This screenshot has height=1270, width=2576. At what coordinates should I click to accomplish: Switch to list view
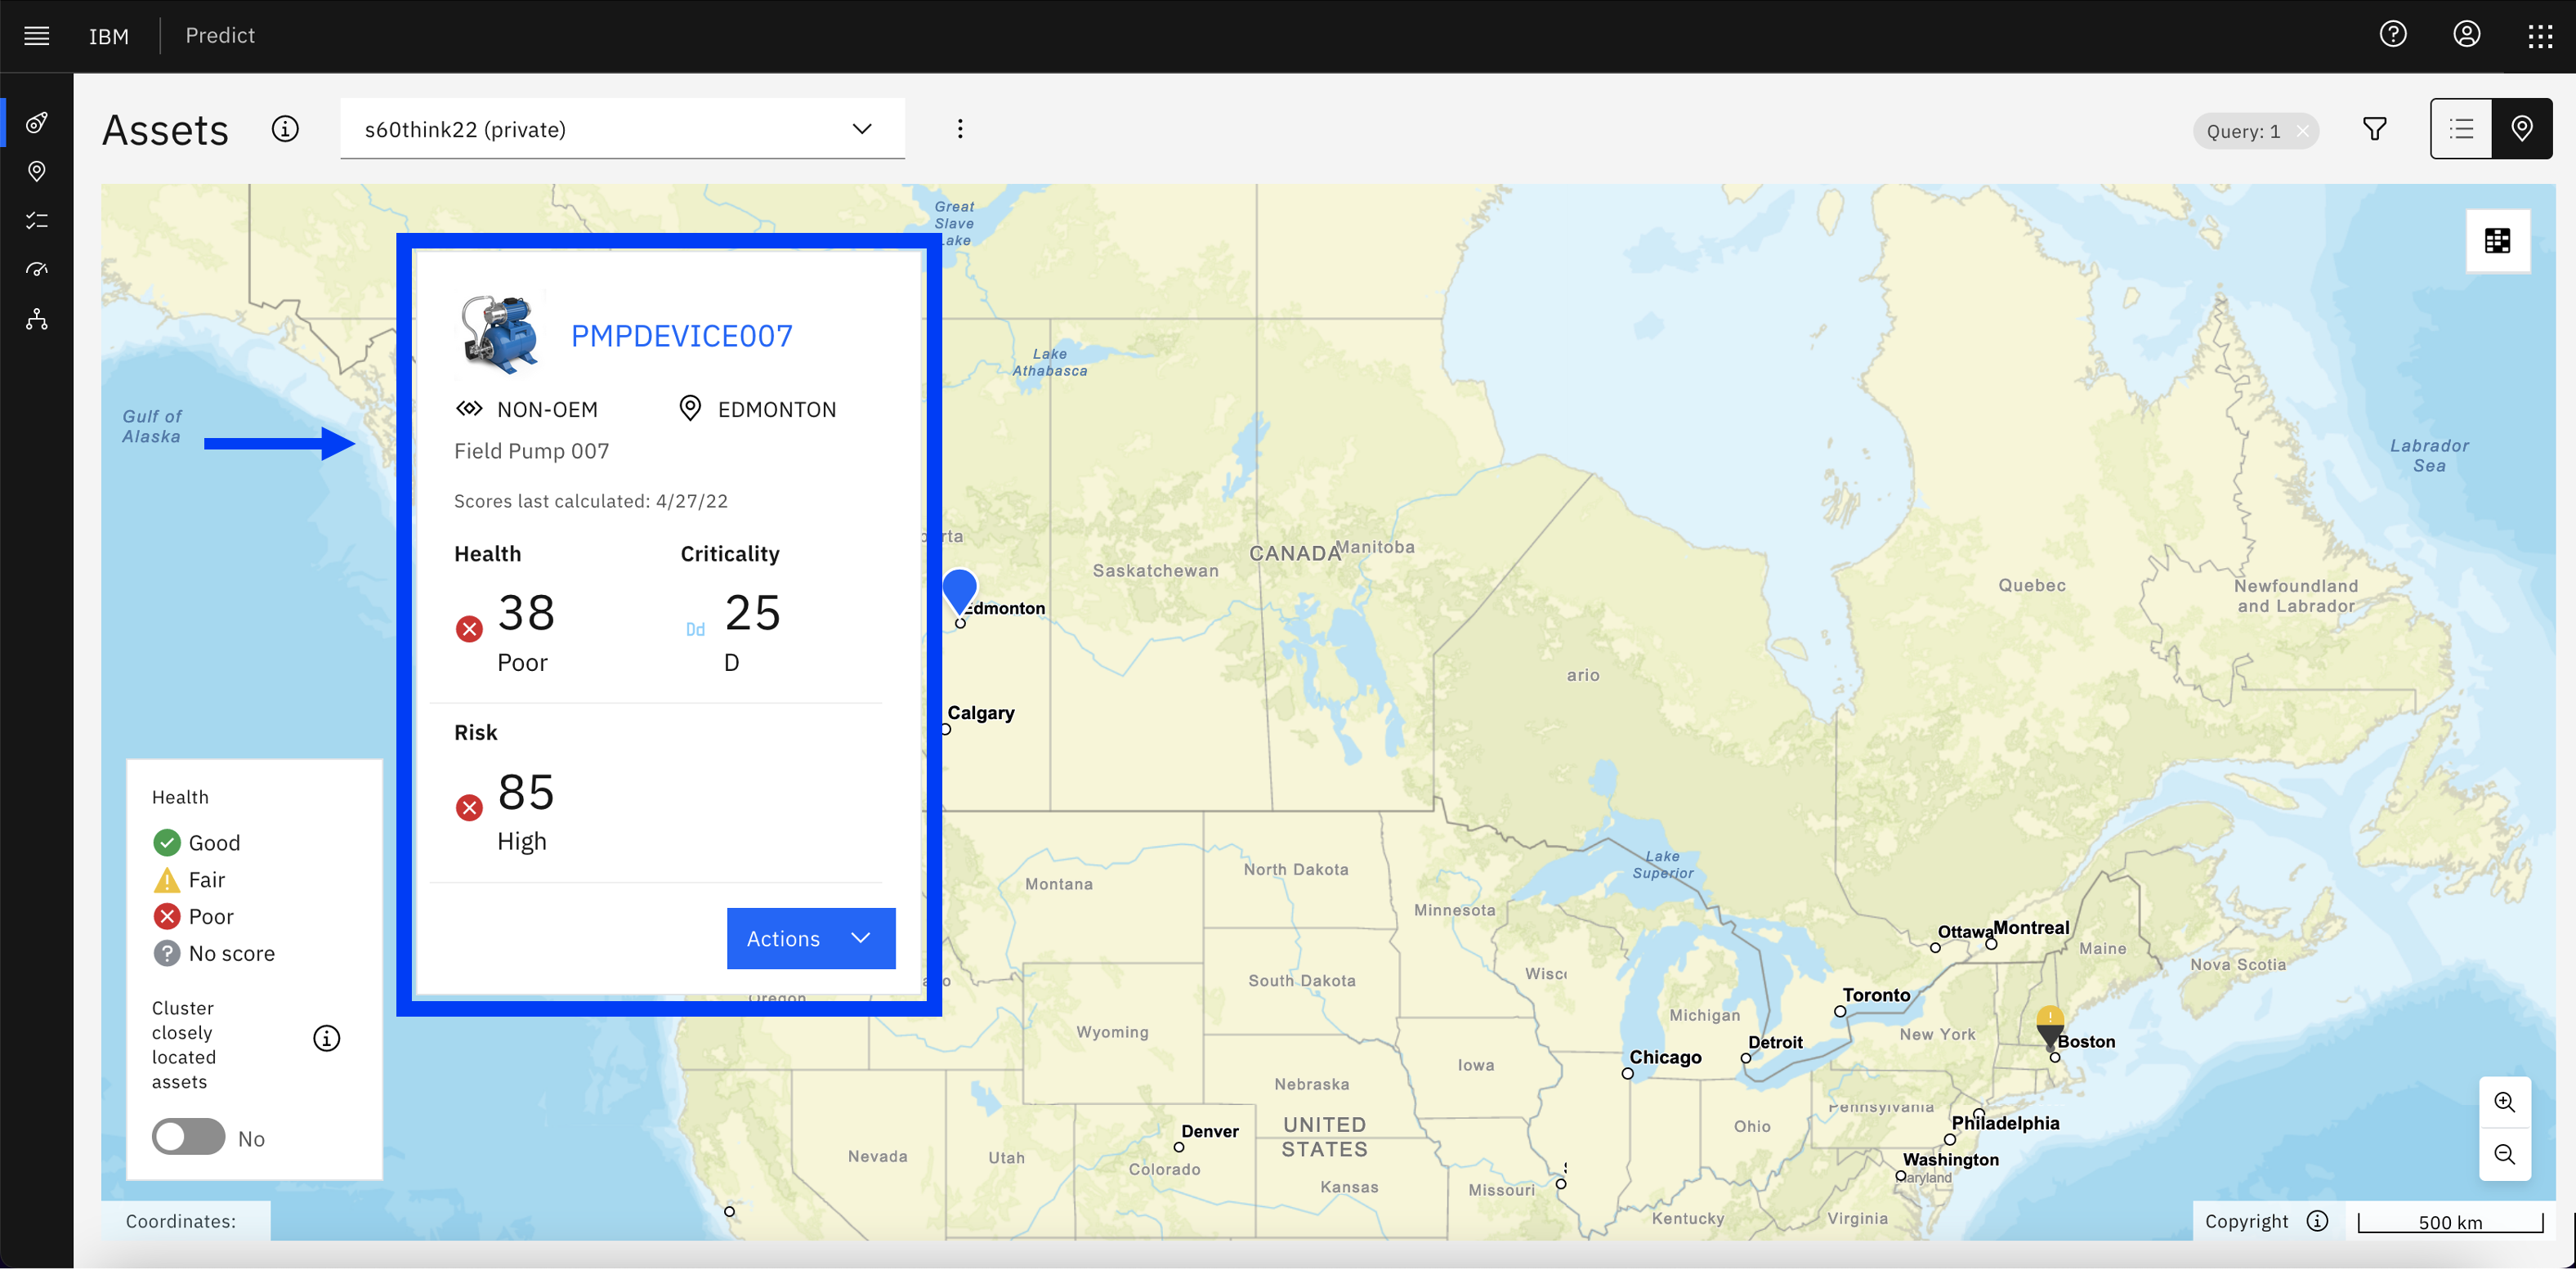(x=2461, y=129)
